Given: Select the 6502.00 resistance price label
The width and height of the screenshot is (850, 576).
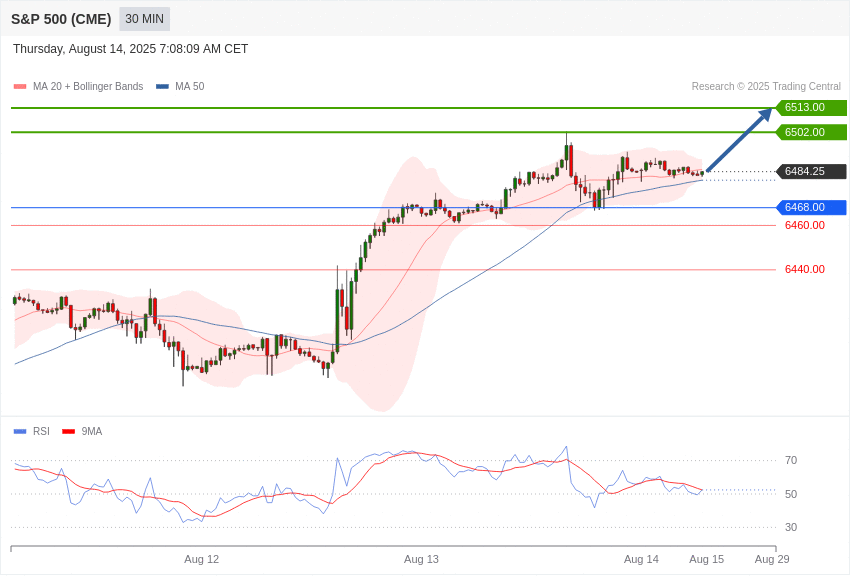Looking at the screenshot, I should coord(812,132).
